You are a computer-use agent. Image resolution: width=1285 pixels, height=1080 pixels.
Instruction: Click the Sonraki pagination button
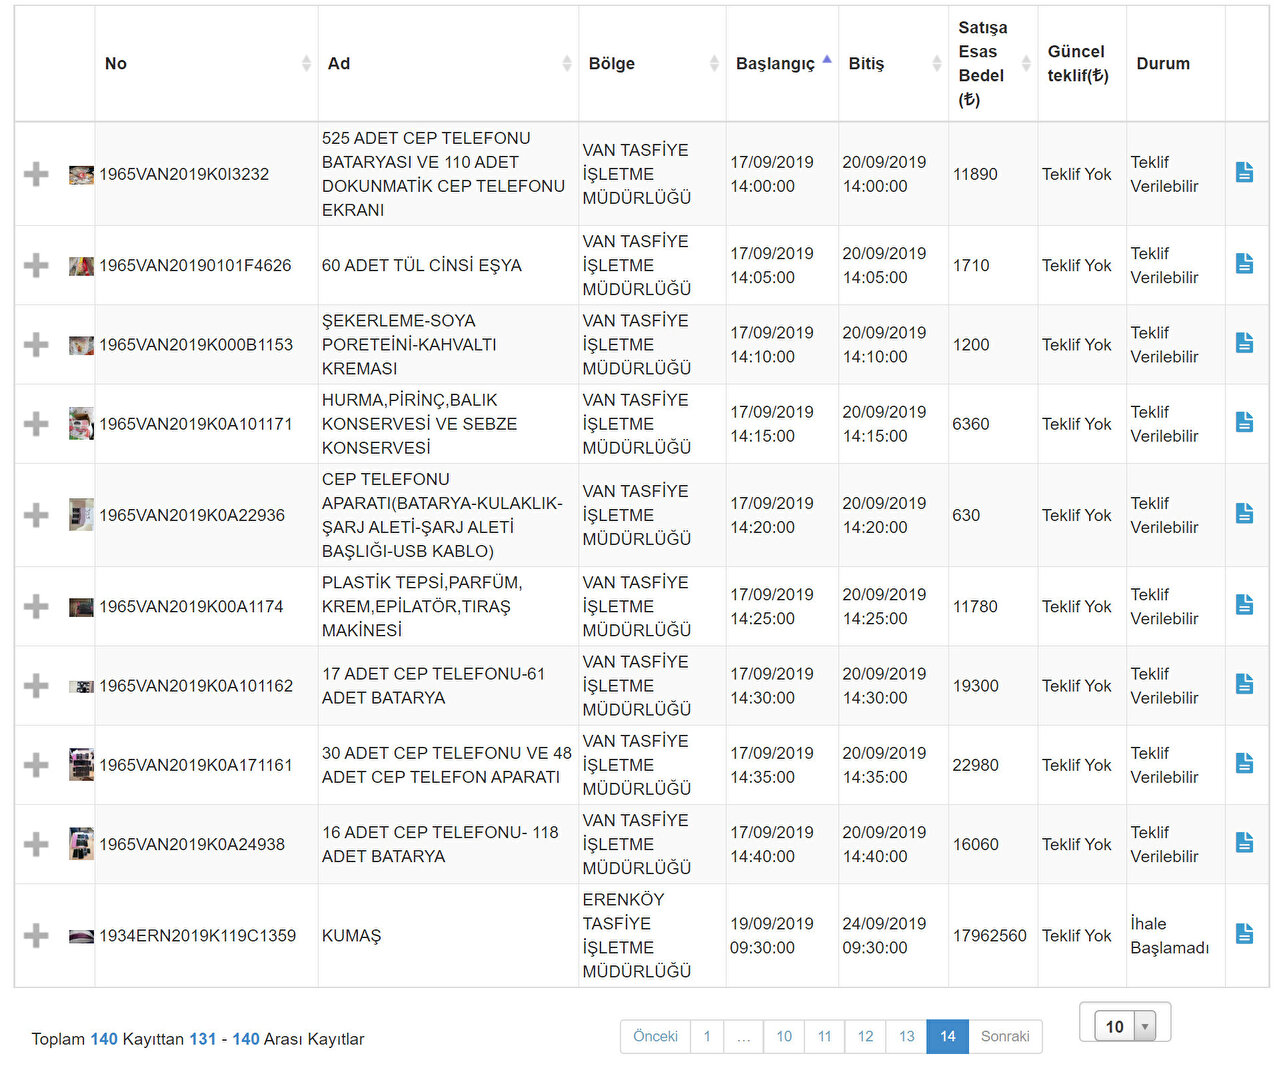[1004, 1036]
